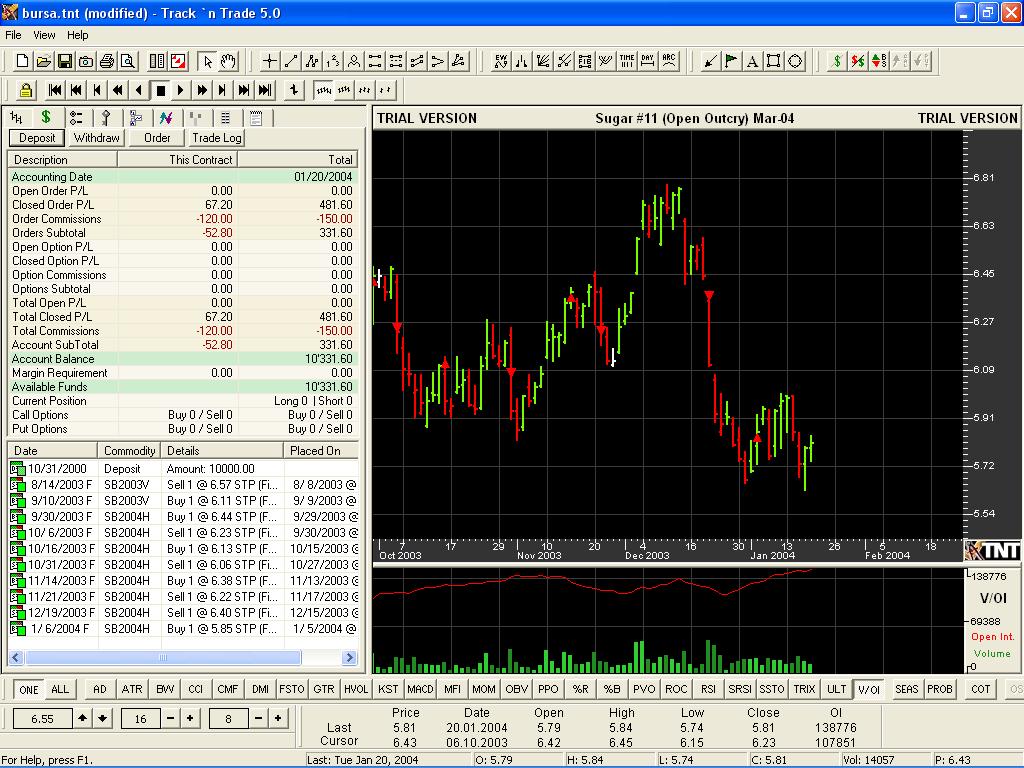1024x768 pixels.
Task: Click the Save file icon
Action: click(64, 61)
